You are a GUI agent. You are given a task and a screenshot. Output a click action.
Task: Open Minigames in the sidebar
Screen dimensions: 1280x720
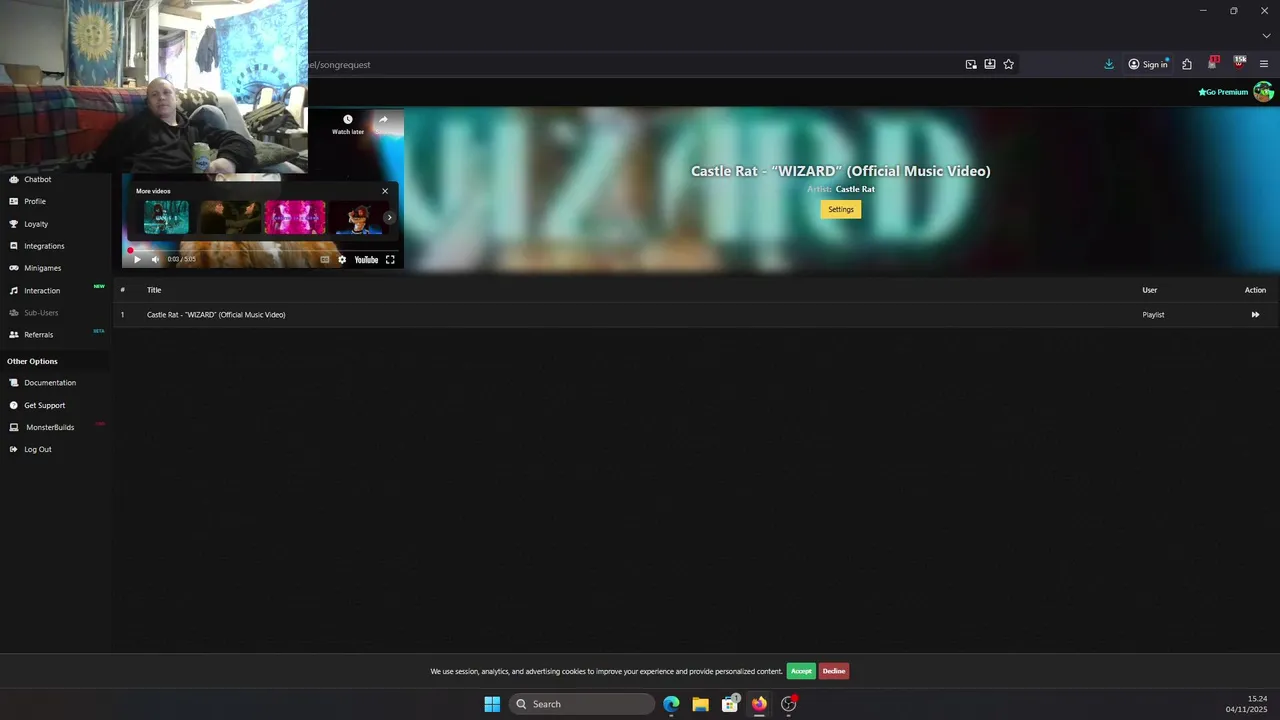[42, 268]
